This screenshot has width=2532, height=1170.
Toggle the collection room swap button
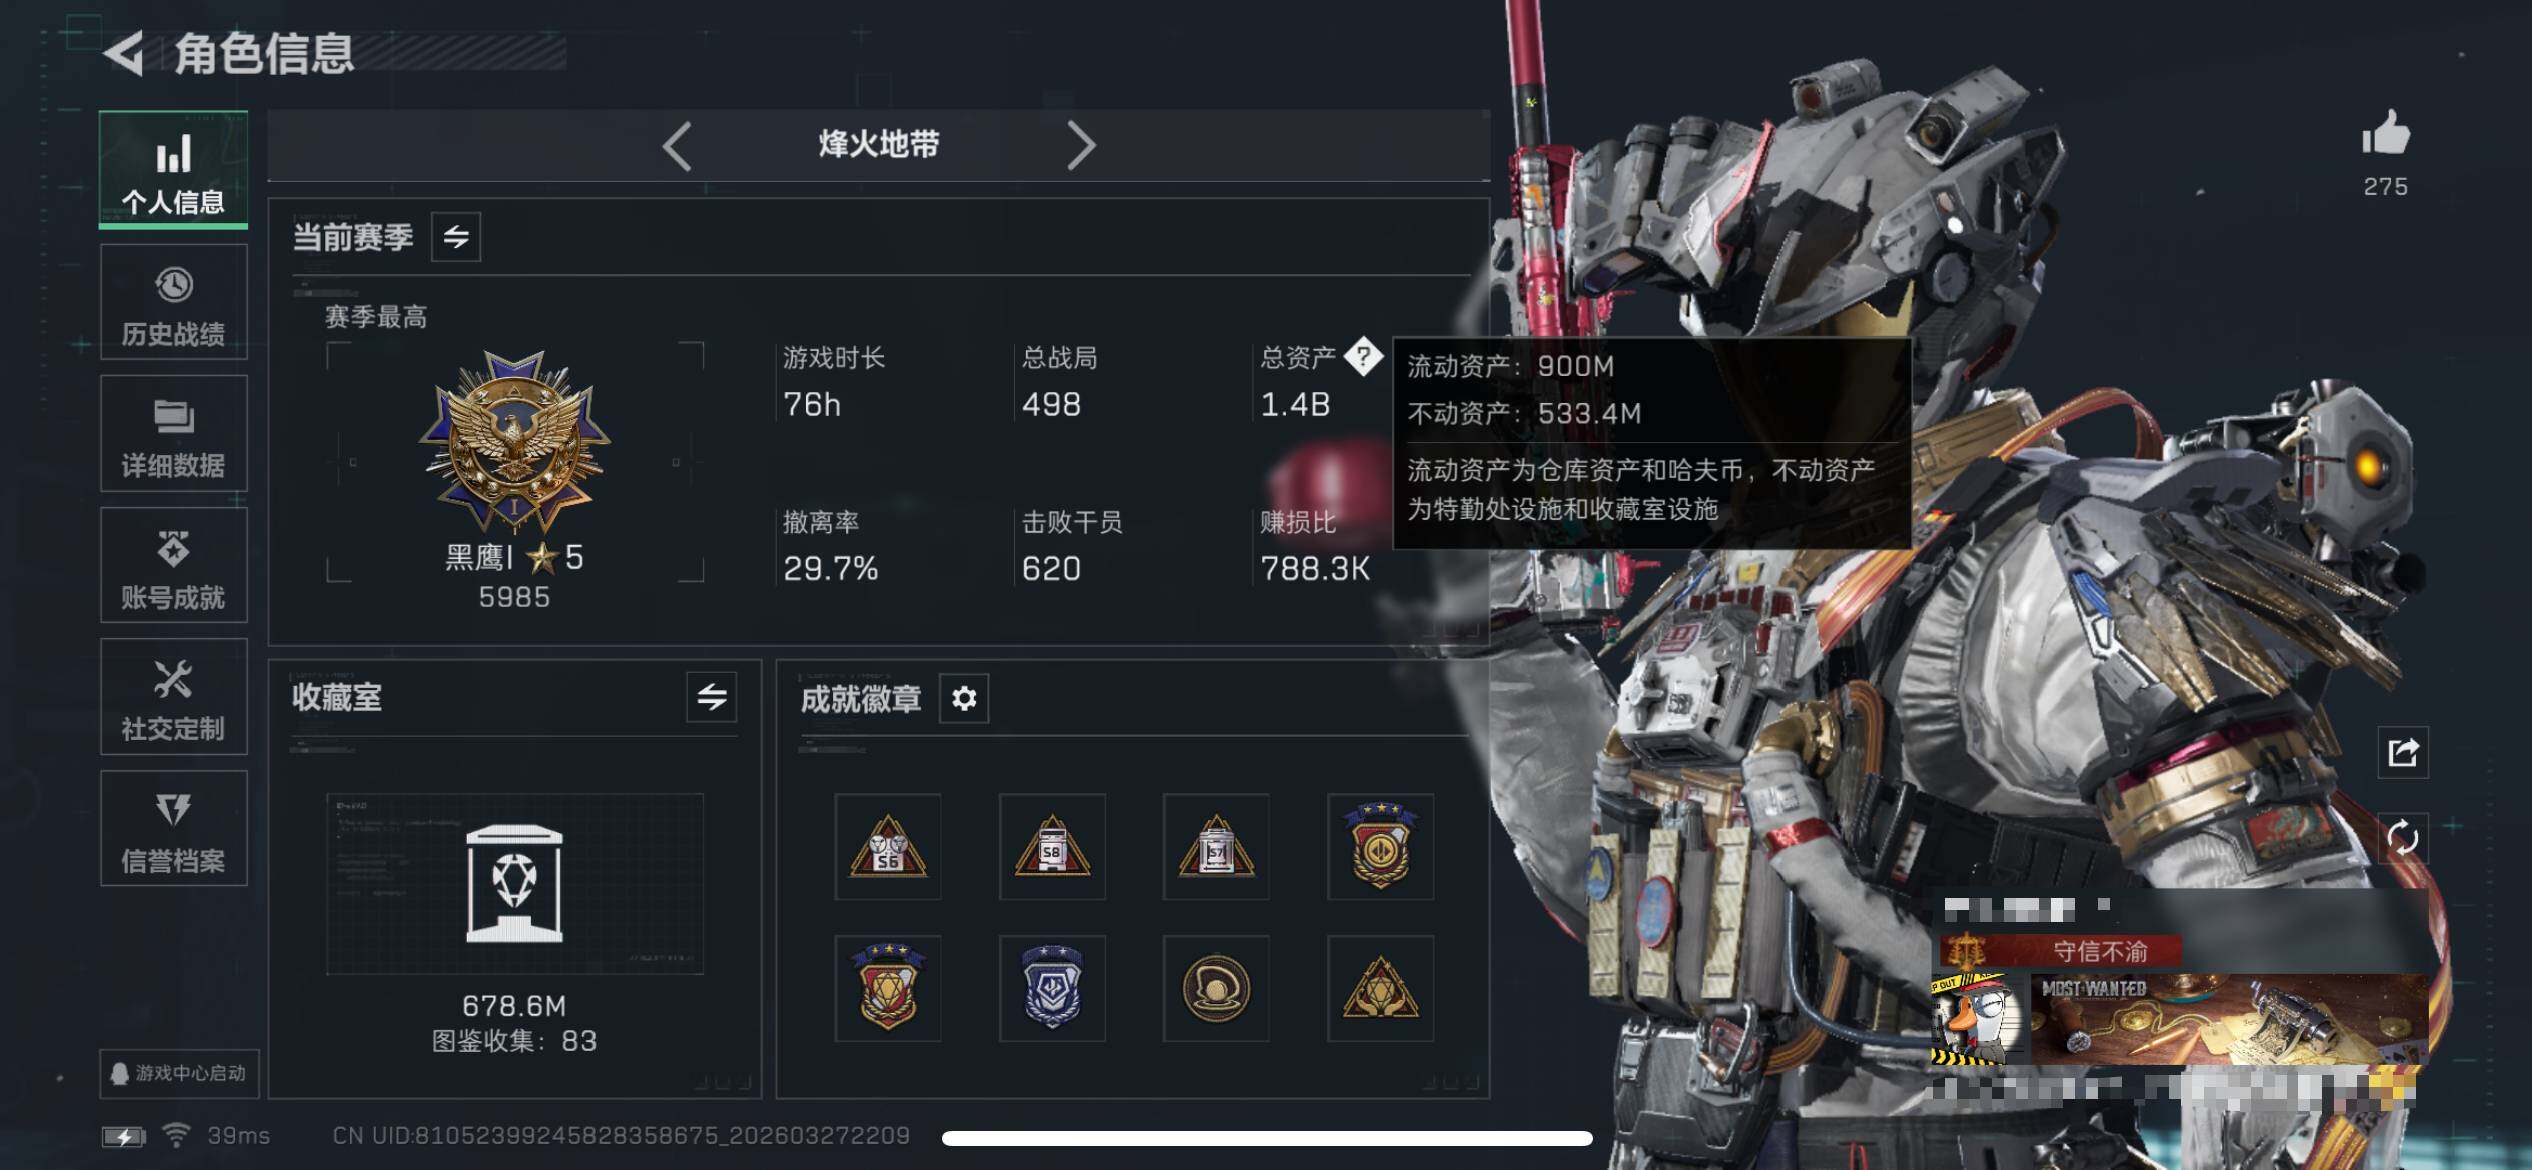712,697
